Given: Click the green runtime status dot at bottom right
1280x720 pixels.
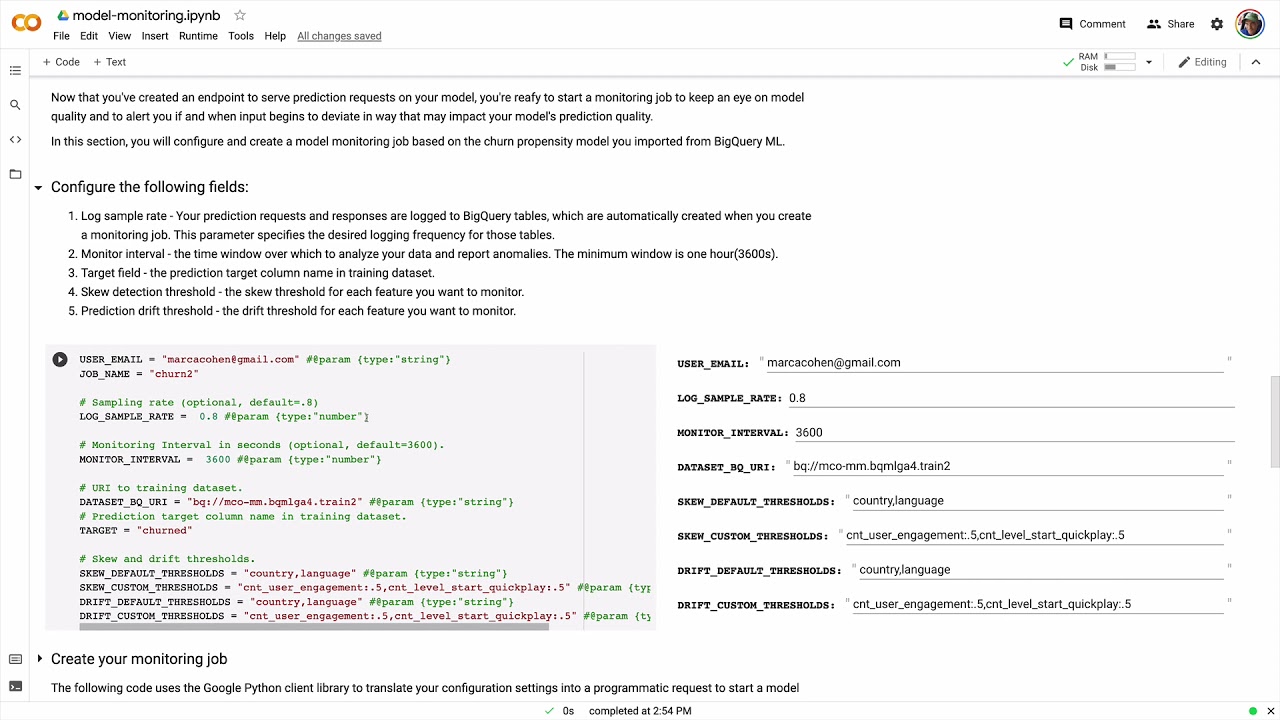Looking at the screenshot, I should click(x=1253, y=711).
